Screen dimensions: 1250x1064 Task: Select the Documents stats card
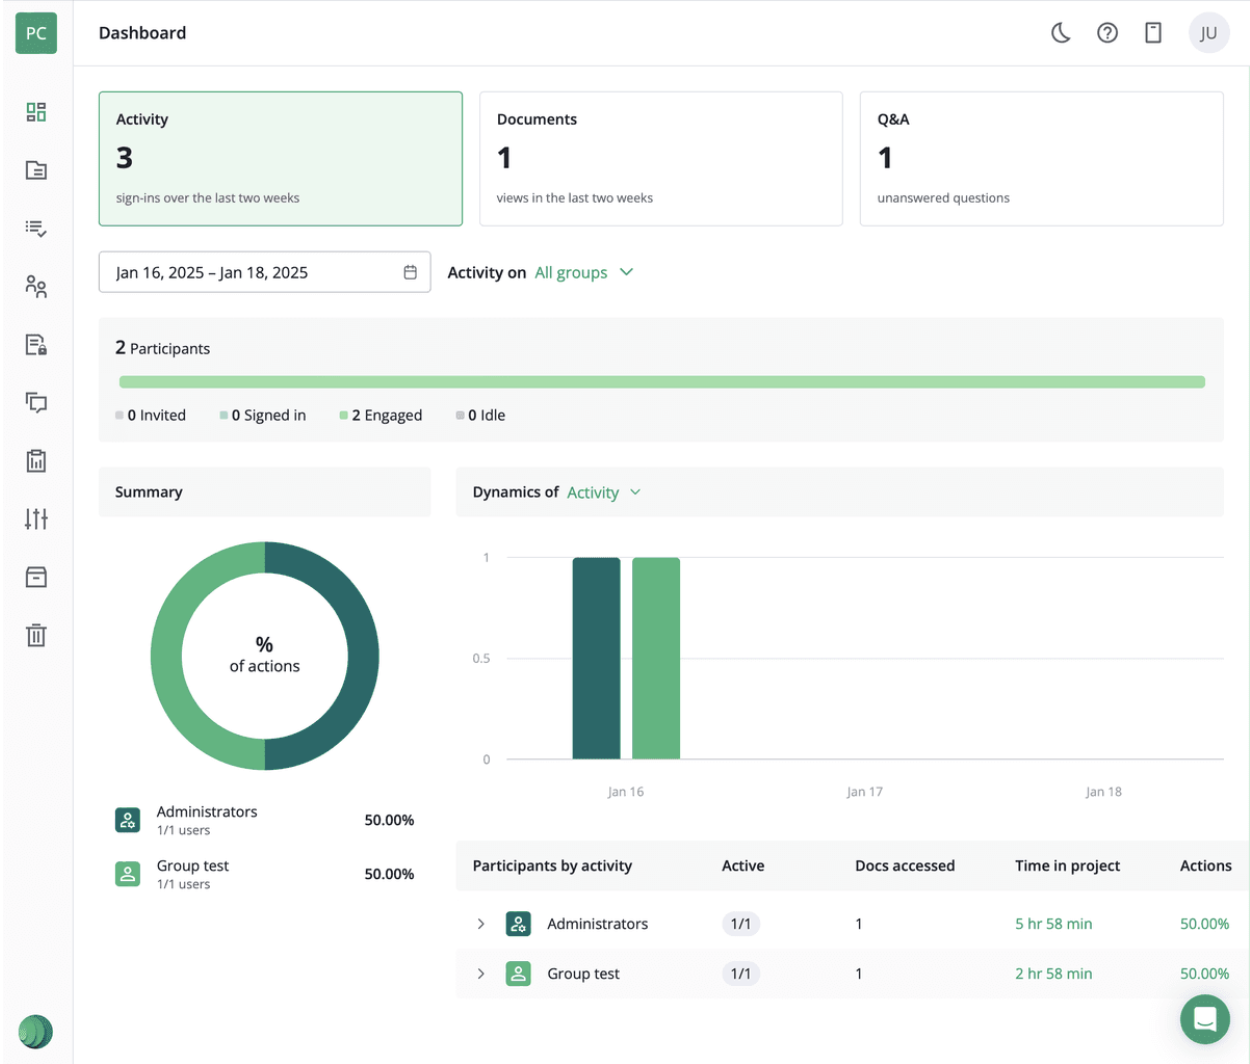pos(661,157)
